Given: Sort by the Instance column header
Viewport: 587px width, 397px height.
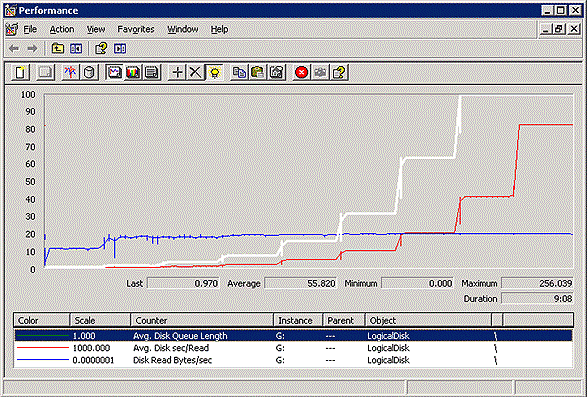Looking at the screenshot, I should (x=298, y=321).
